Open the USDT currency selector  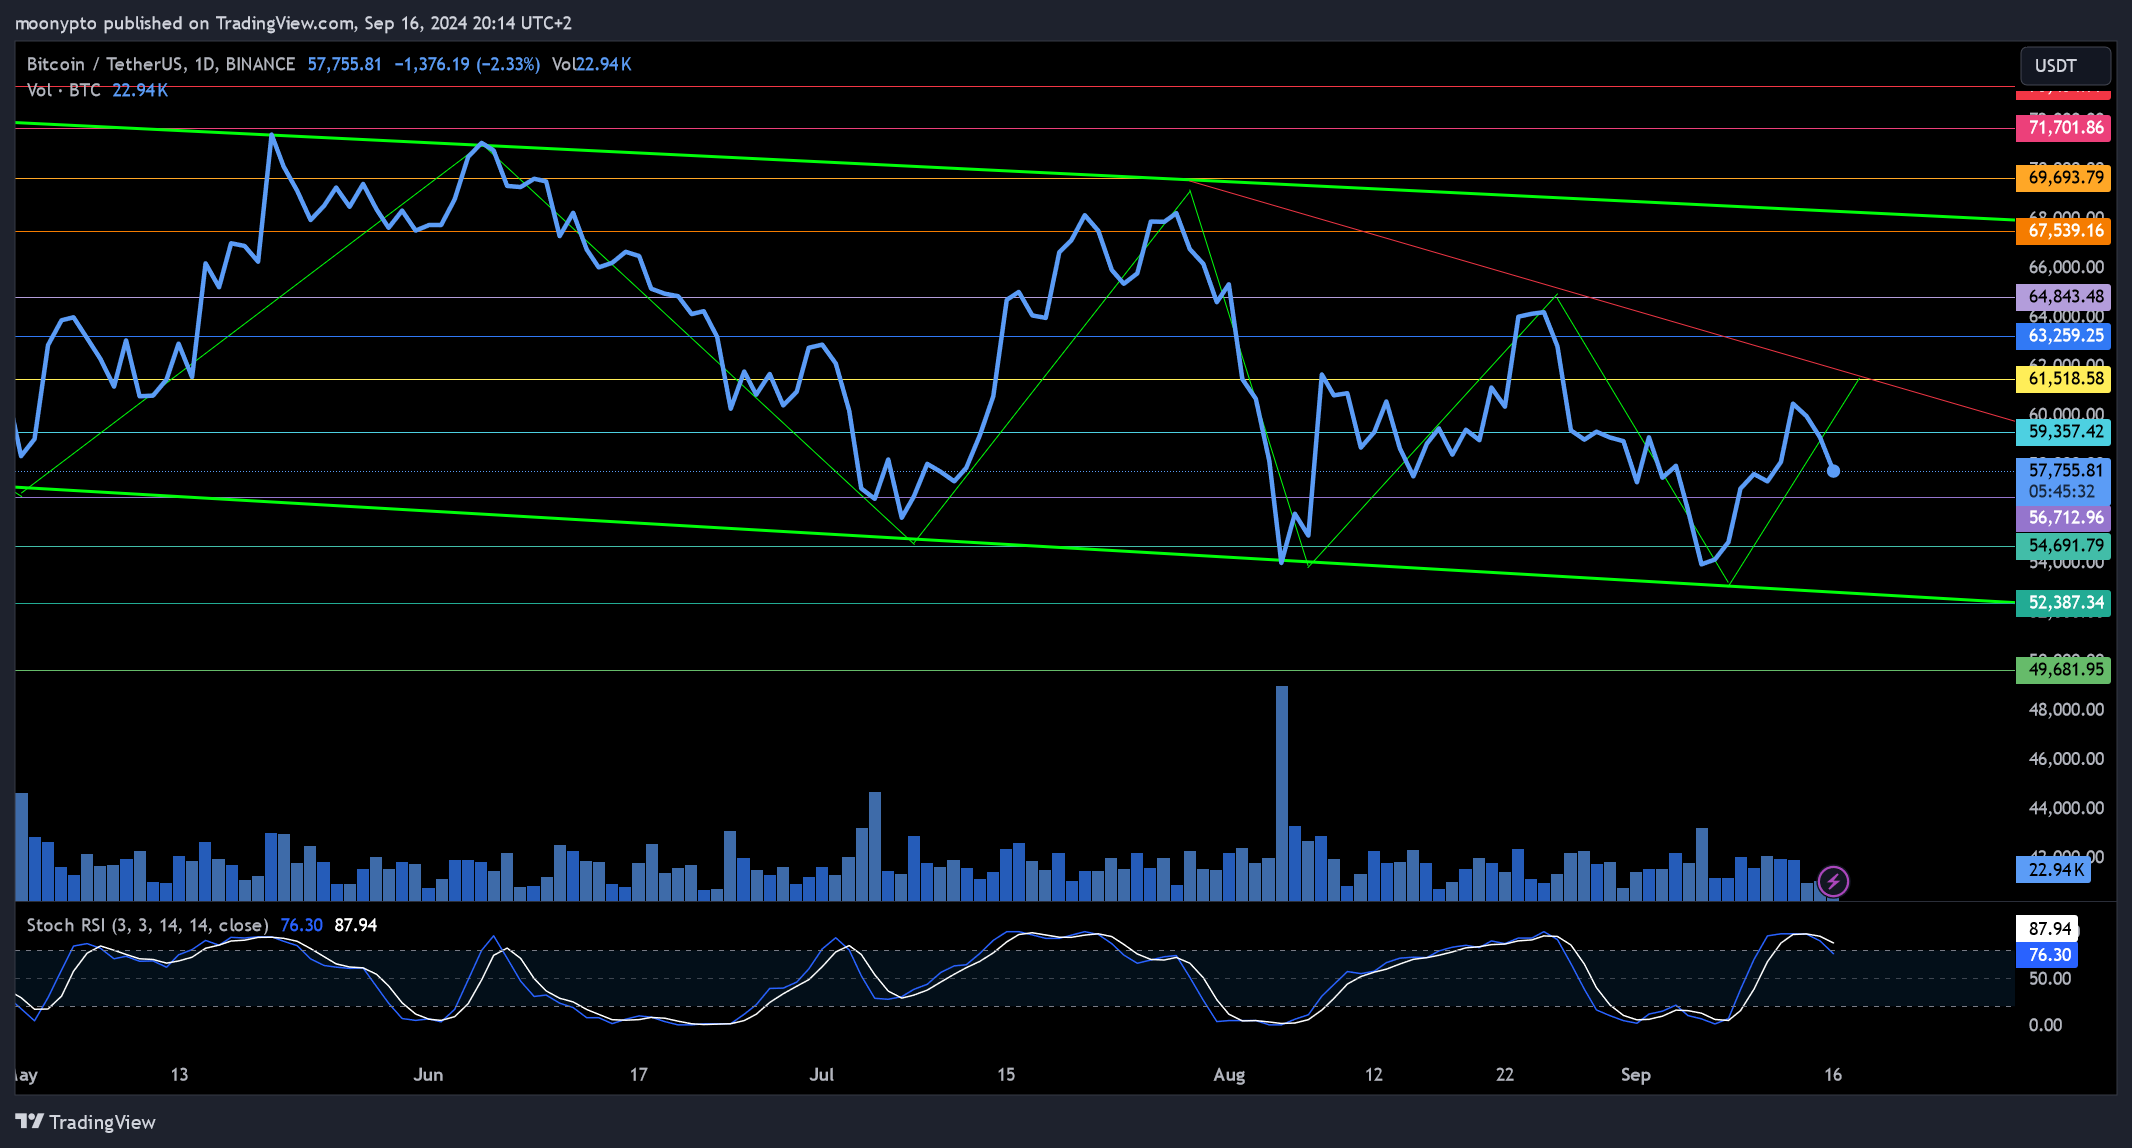point(2065,66)
